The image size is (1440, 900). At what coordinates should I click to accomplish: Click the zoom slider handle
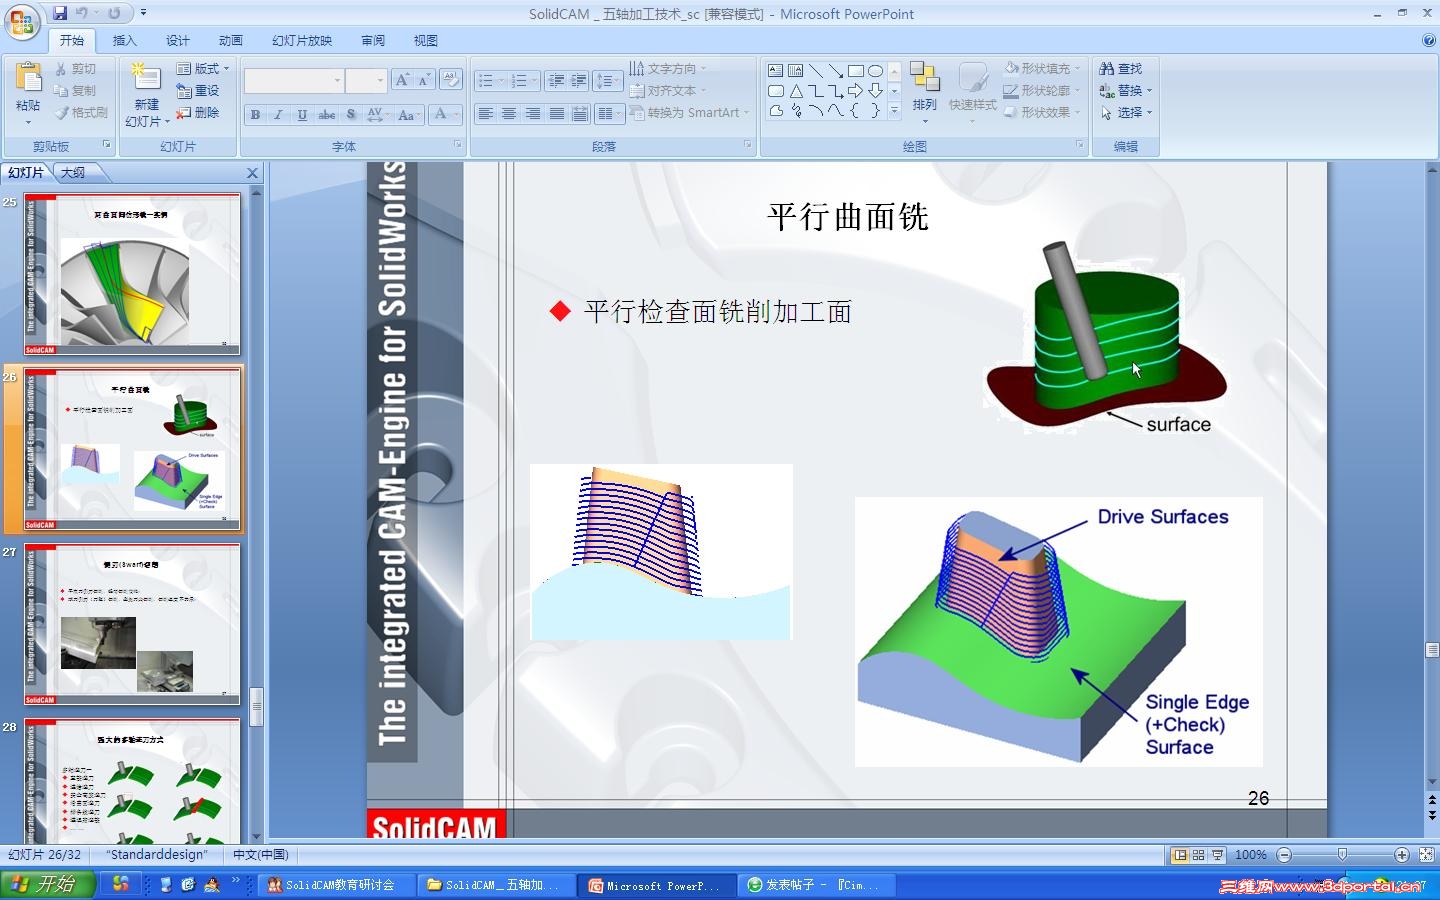point(1342,855)
